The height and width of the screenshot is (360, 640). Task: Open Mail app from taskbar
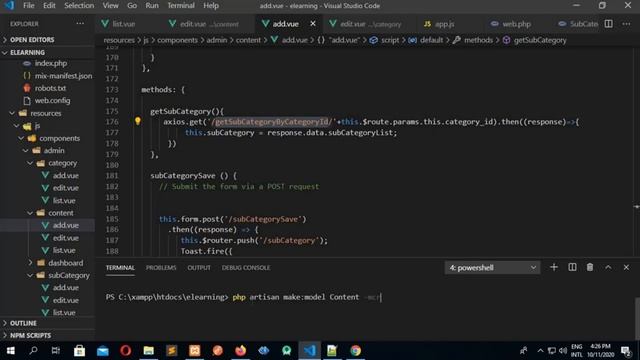point(102,351)
